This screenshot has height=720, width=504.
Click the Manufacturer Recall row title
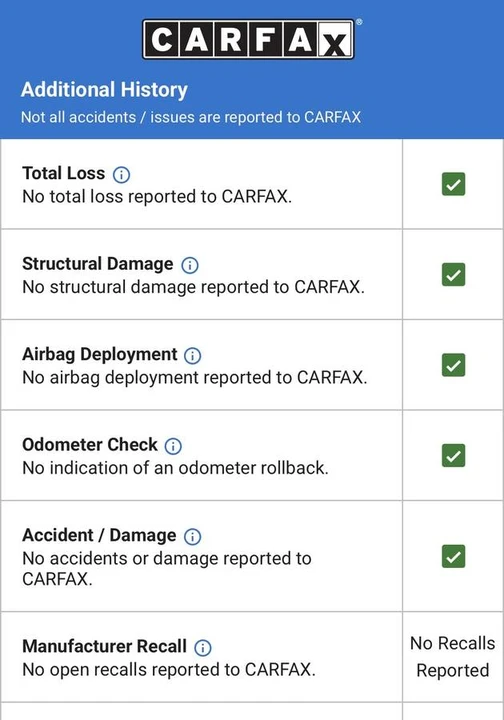[x=104, y=646]
